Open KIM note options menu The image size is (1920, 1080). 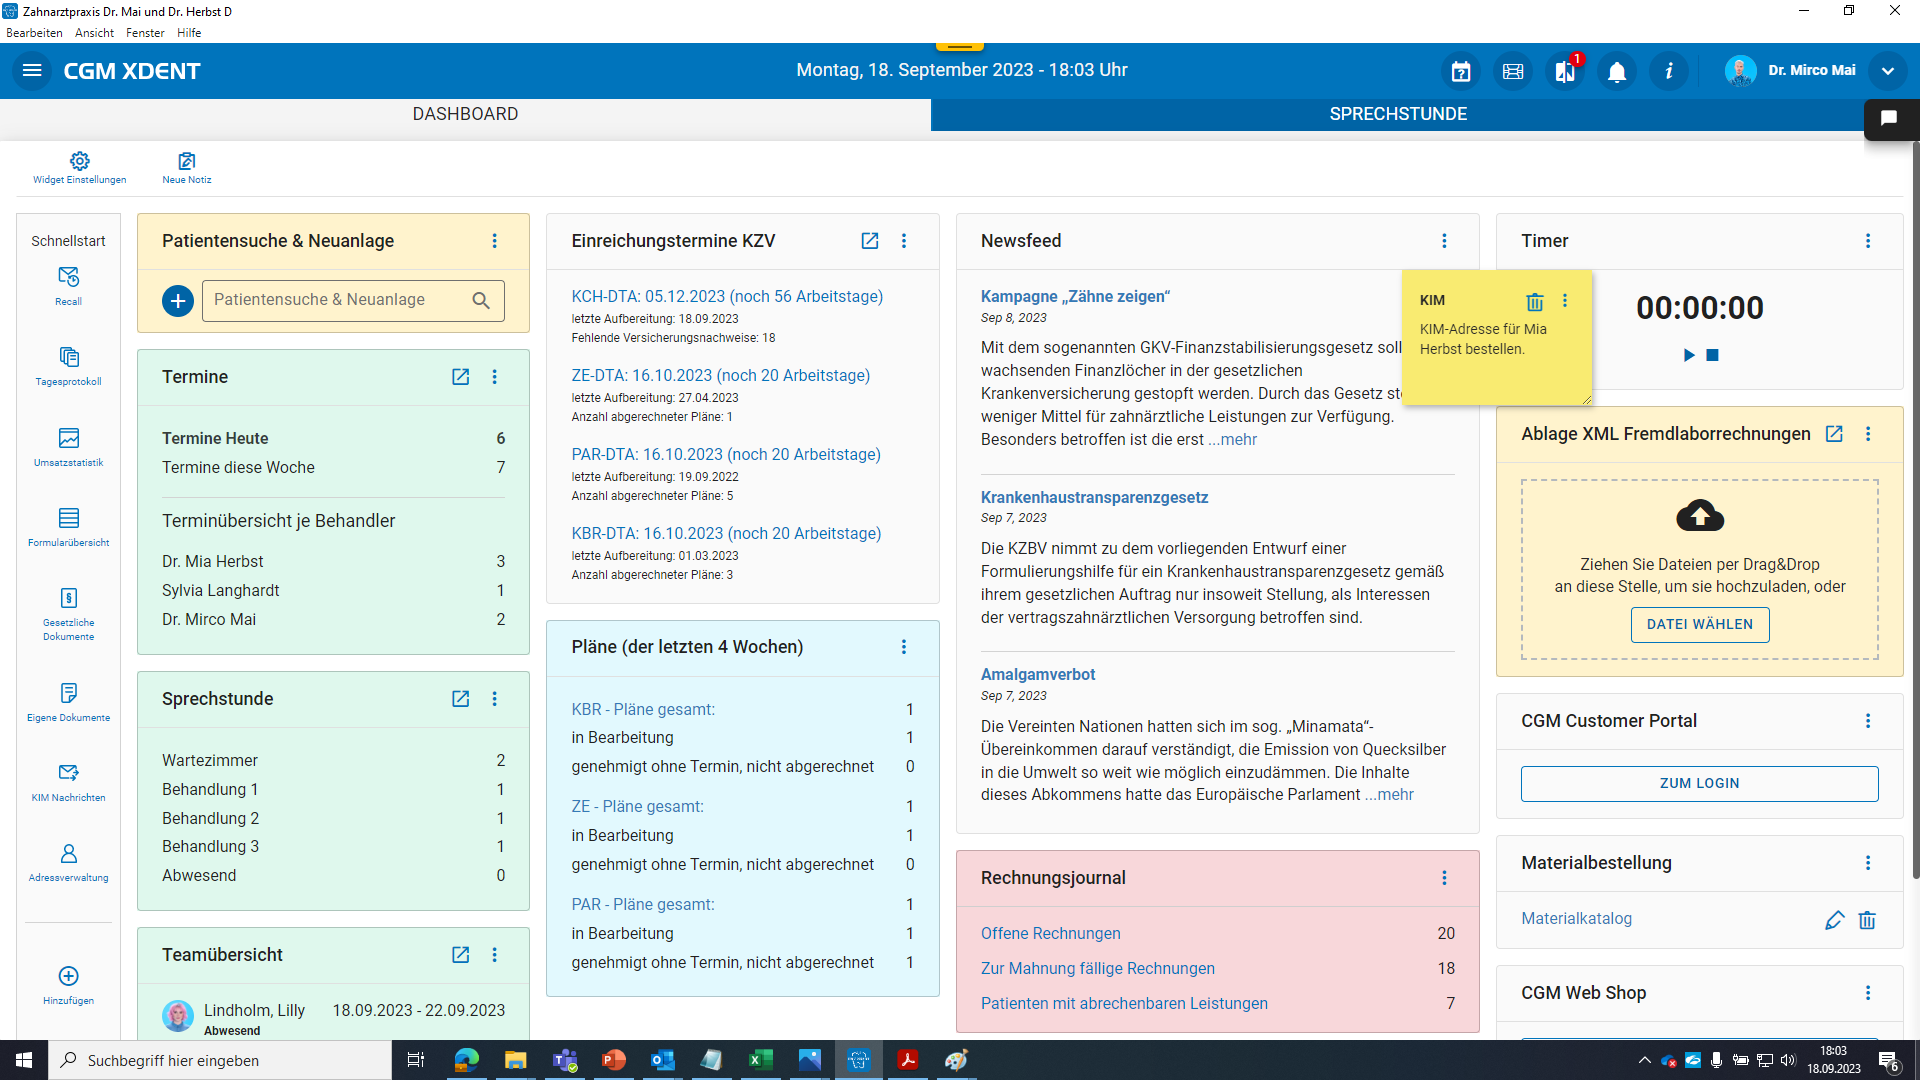(1565, 301)
